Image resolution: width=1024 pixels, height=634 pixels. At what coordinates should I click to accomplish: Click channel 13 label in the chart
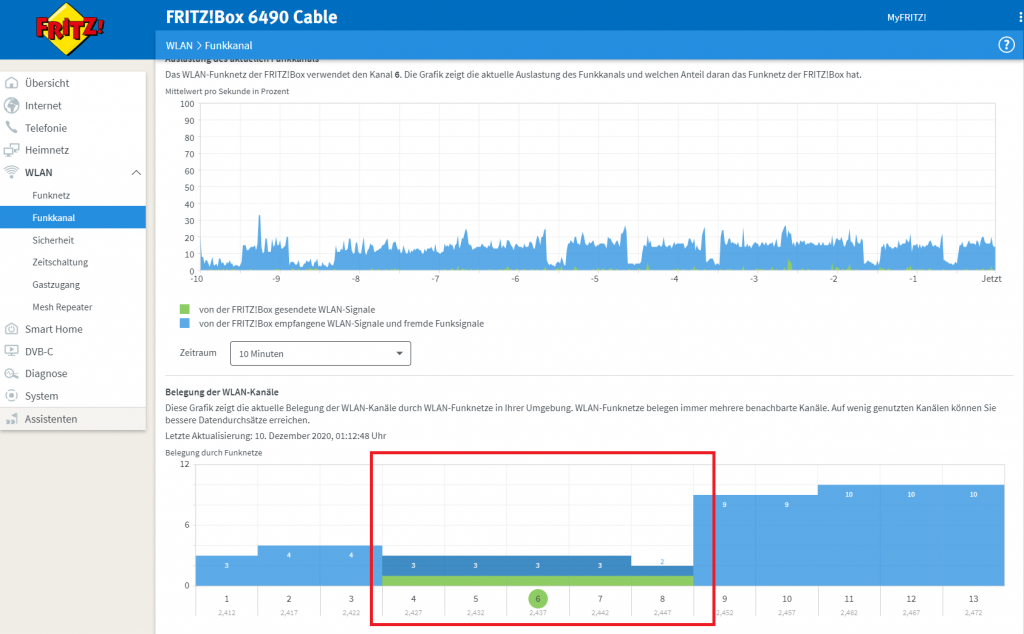(974, 599)
